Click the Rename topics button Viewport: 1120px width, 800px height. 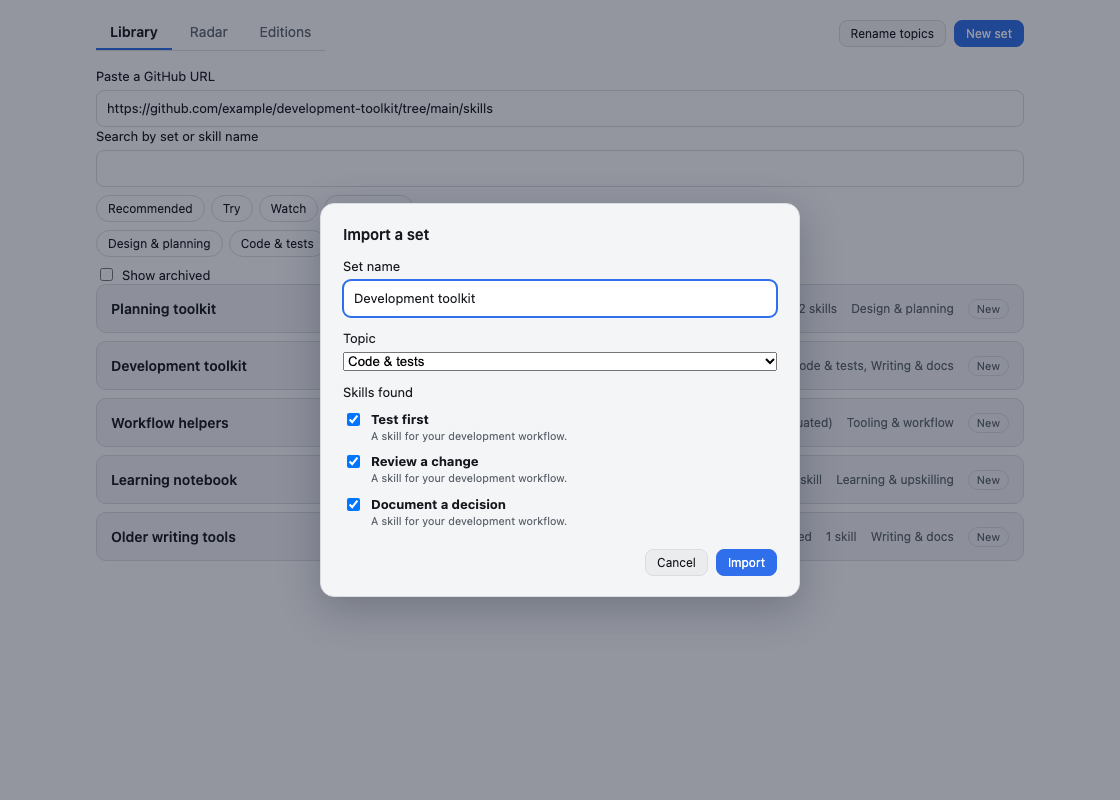click(891, 34)
